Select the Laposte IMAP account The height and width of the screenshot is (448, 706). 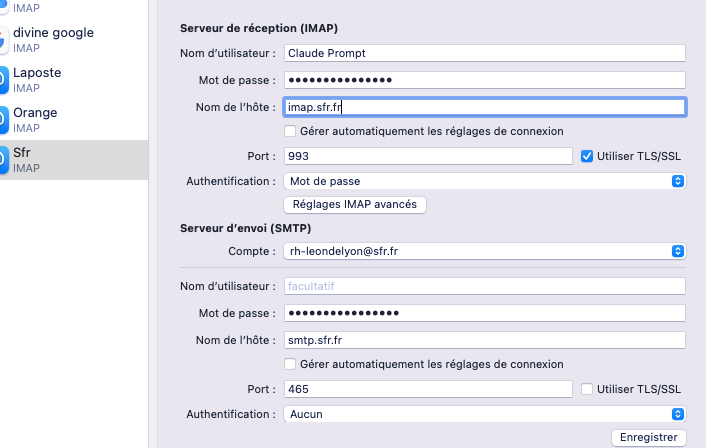[x=60, y=80]
